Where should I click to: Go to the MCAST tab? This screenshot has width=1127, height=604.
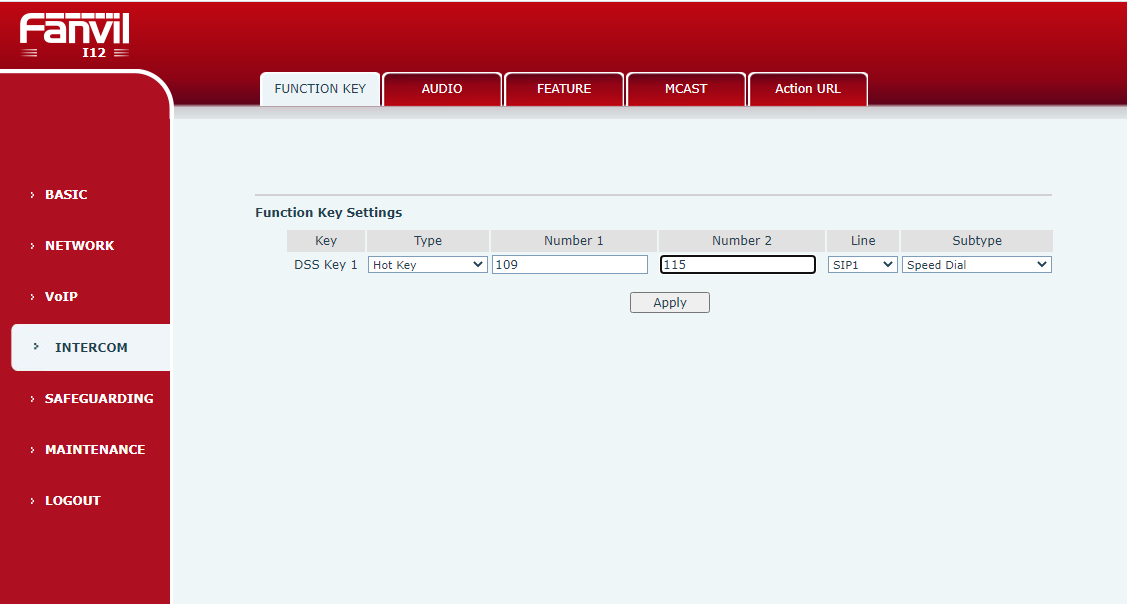[x=686, y=89]
